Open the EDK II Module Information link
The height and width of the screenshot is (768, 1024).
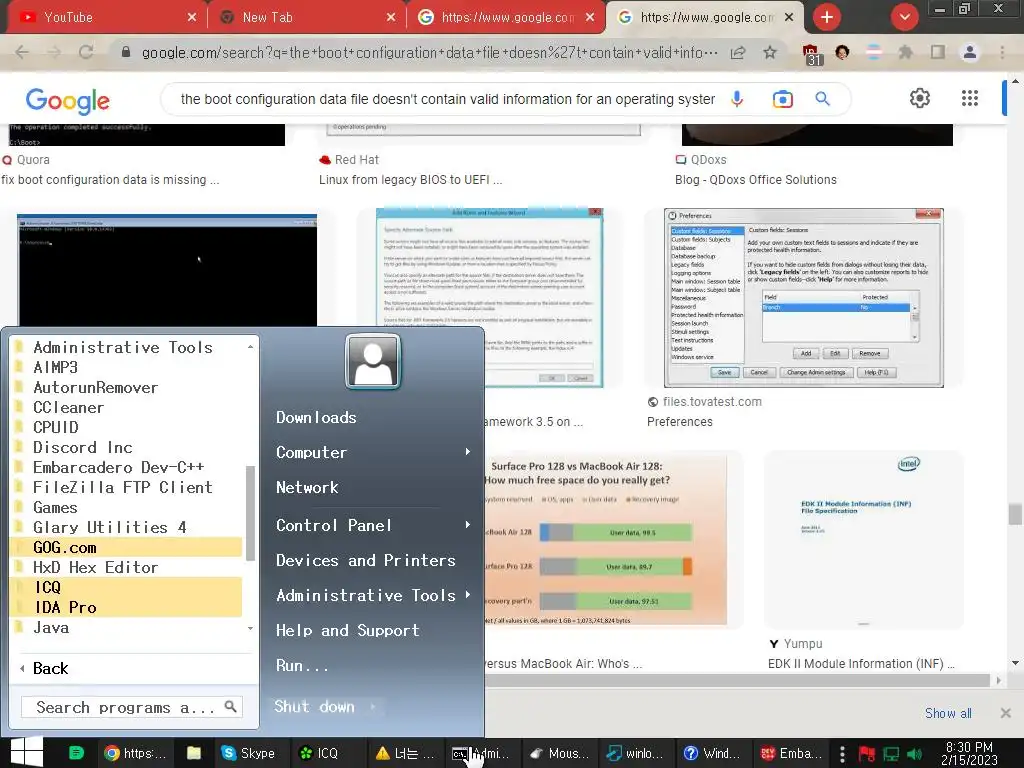861,664
